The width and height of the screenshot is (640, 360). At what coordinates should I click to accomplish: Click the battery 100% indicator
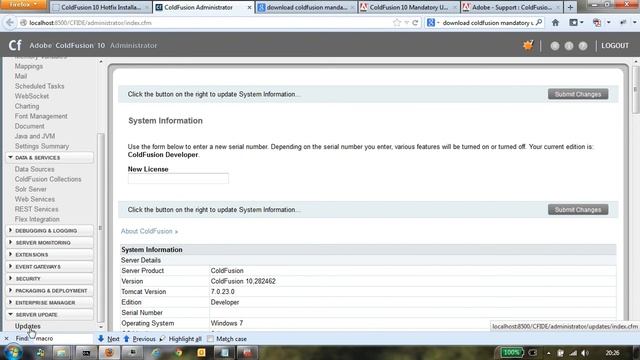[x=511, y=352]
